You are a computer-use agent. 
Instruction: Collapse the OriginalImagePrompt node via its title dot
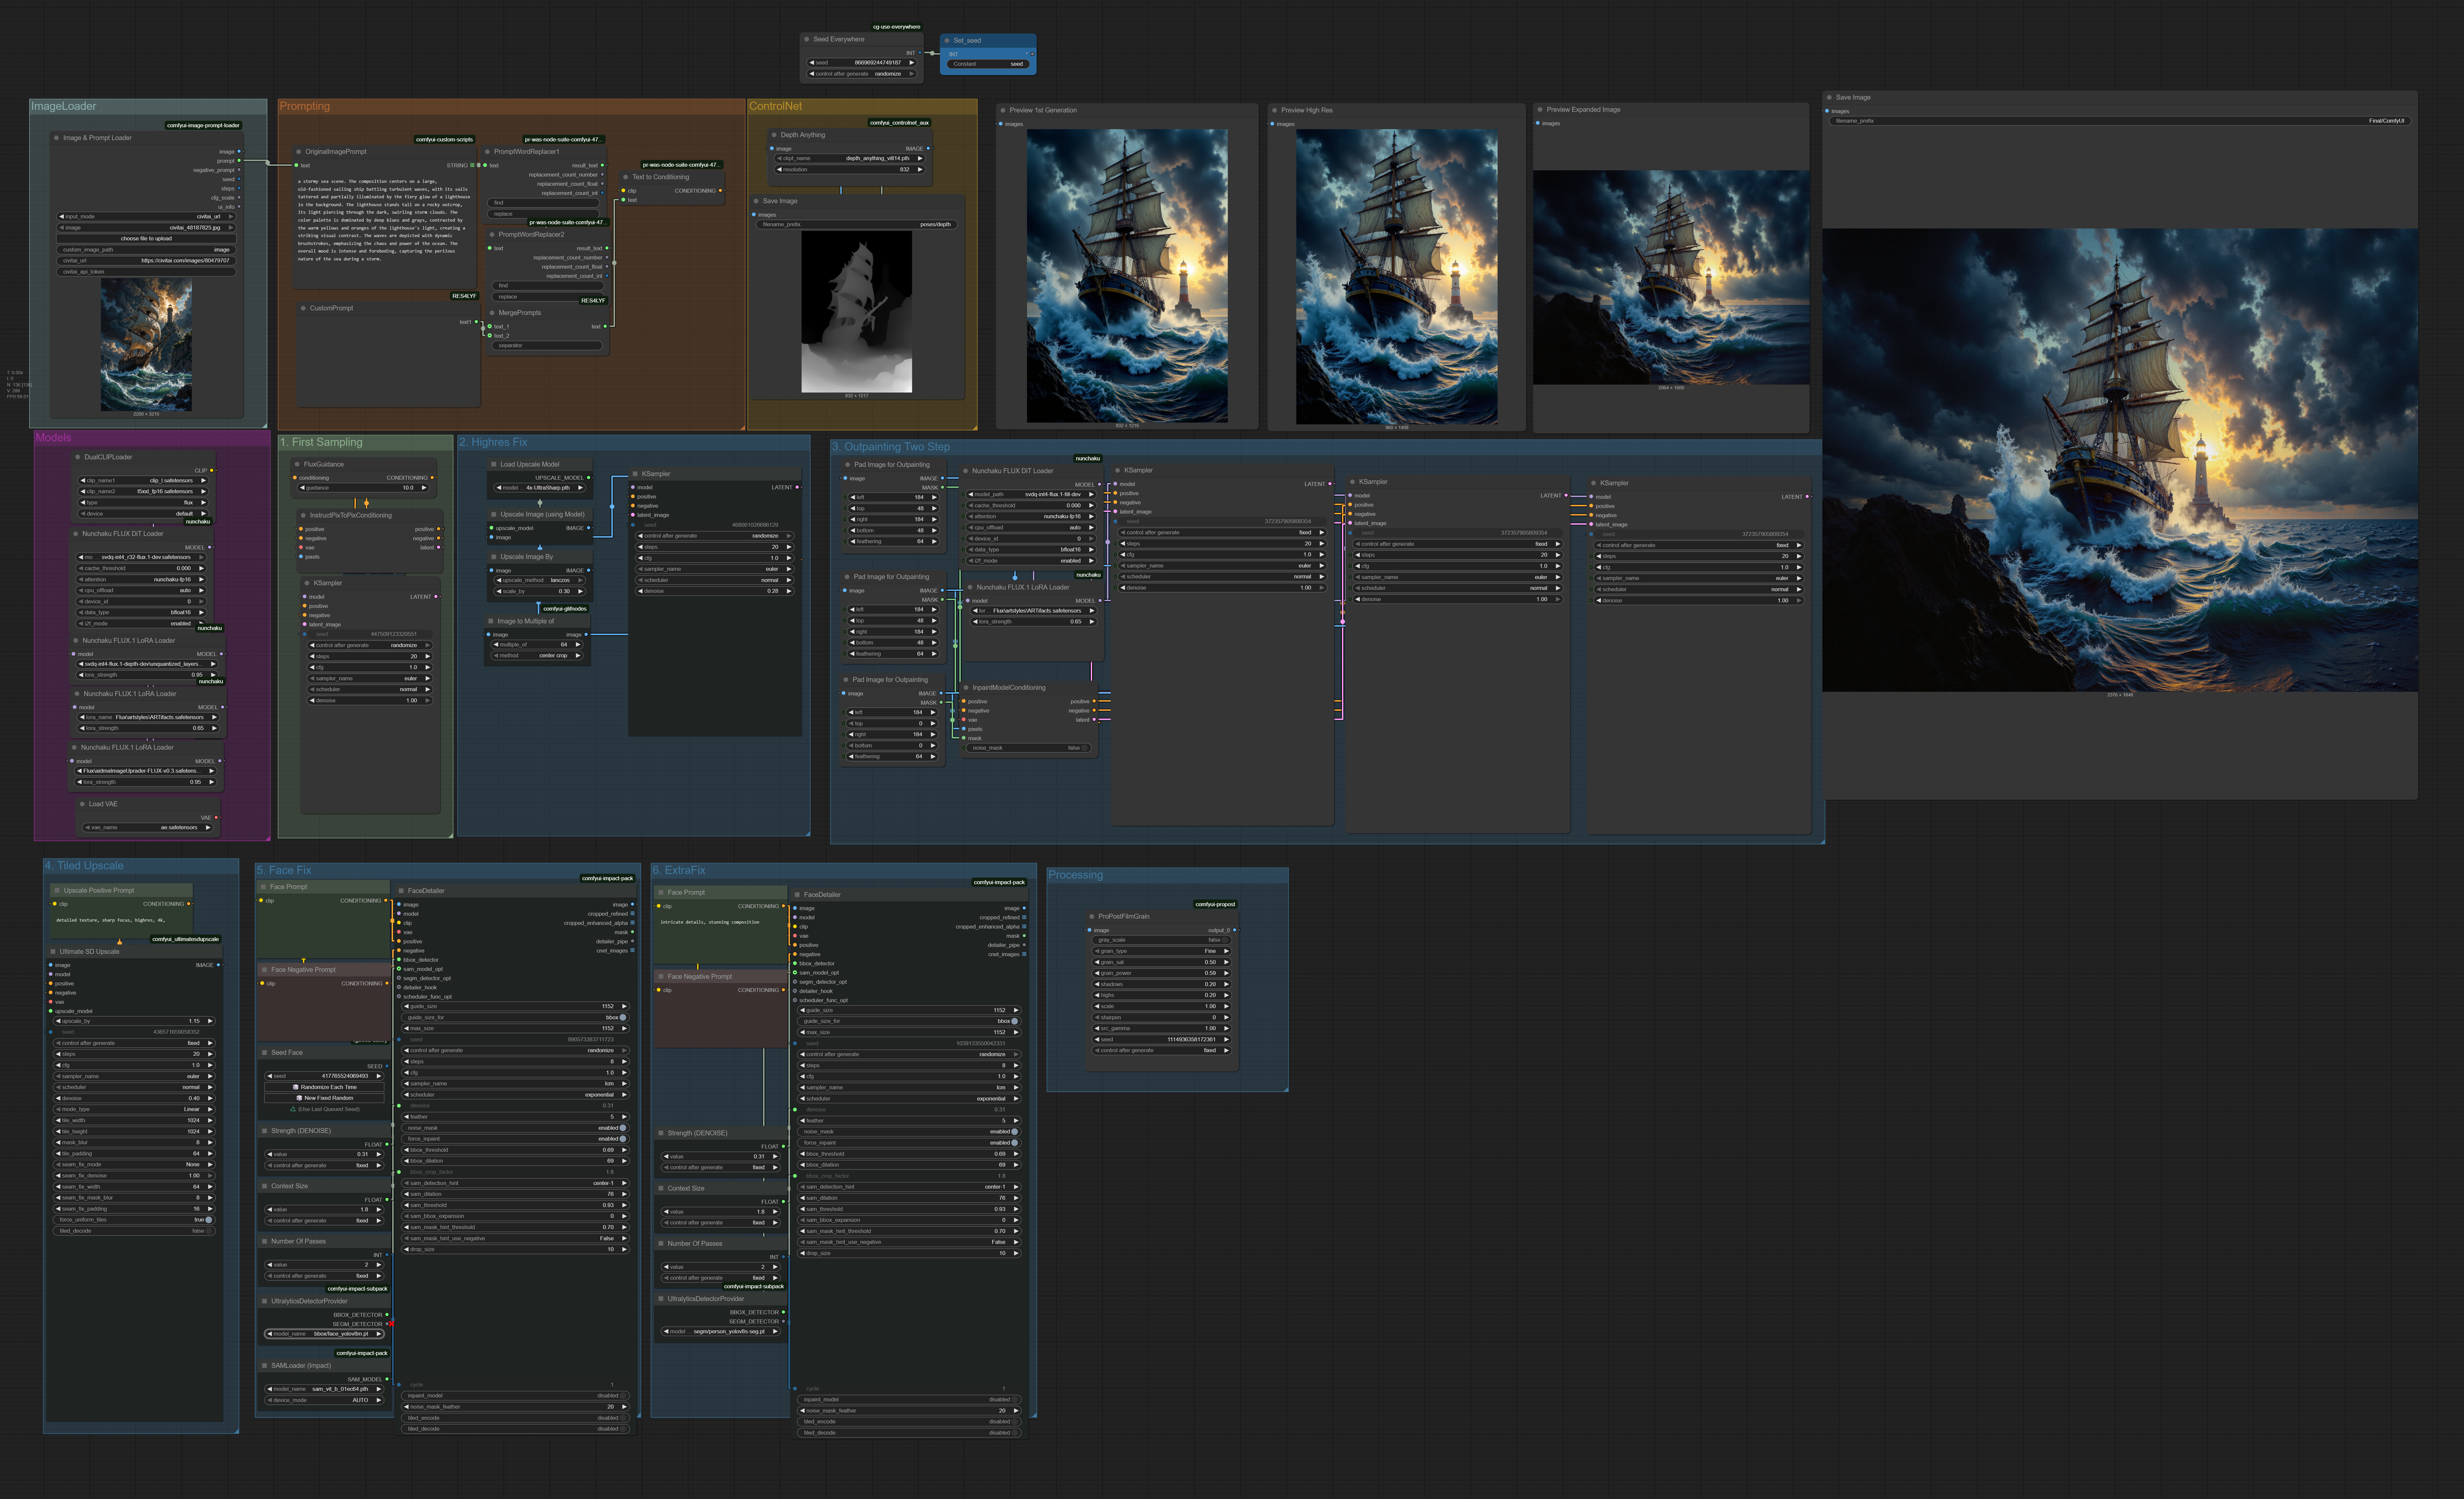click(298, 152)
